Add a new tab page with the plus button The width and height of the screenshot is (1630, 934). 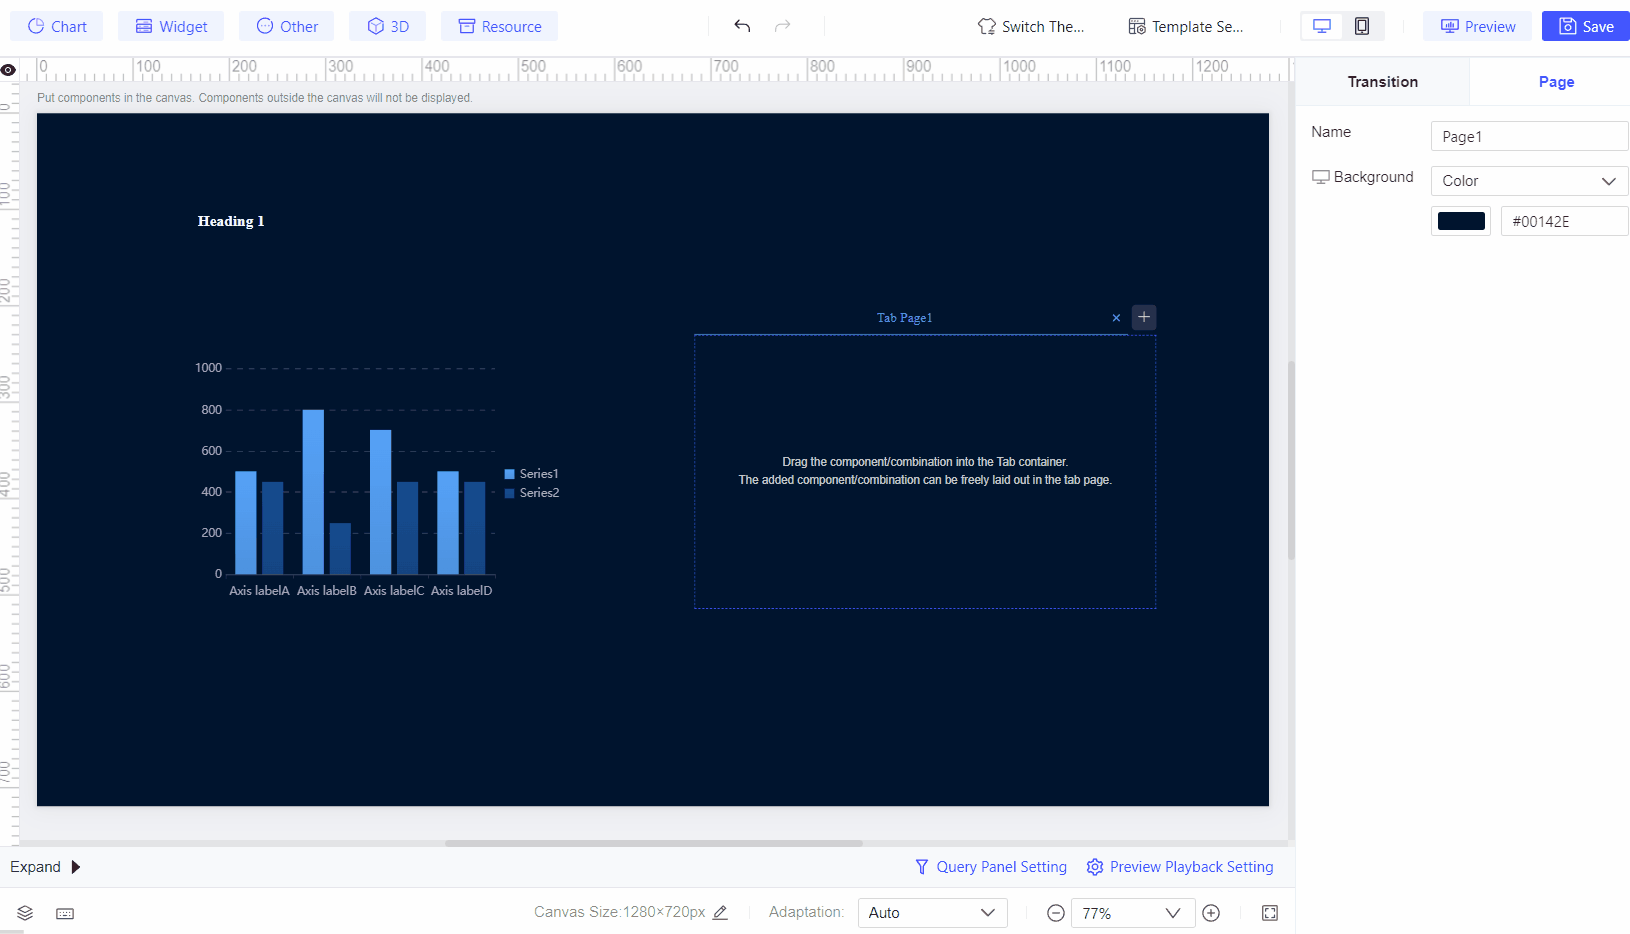pos(1143,317)
